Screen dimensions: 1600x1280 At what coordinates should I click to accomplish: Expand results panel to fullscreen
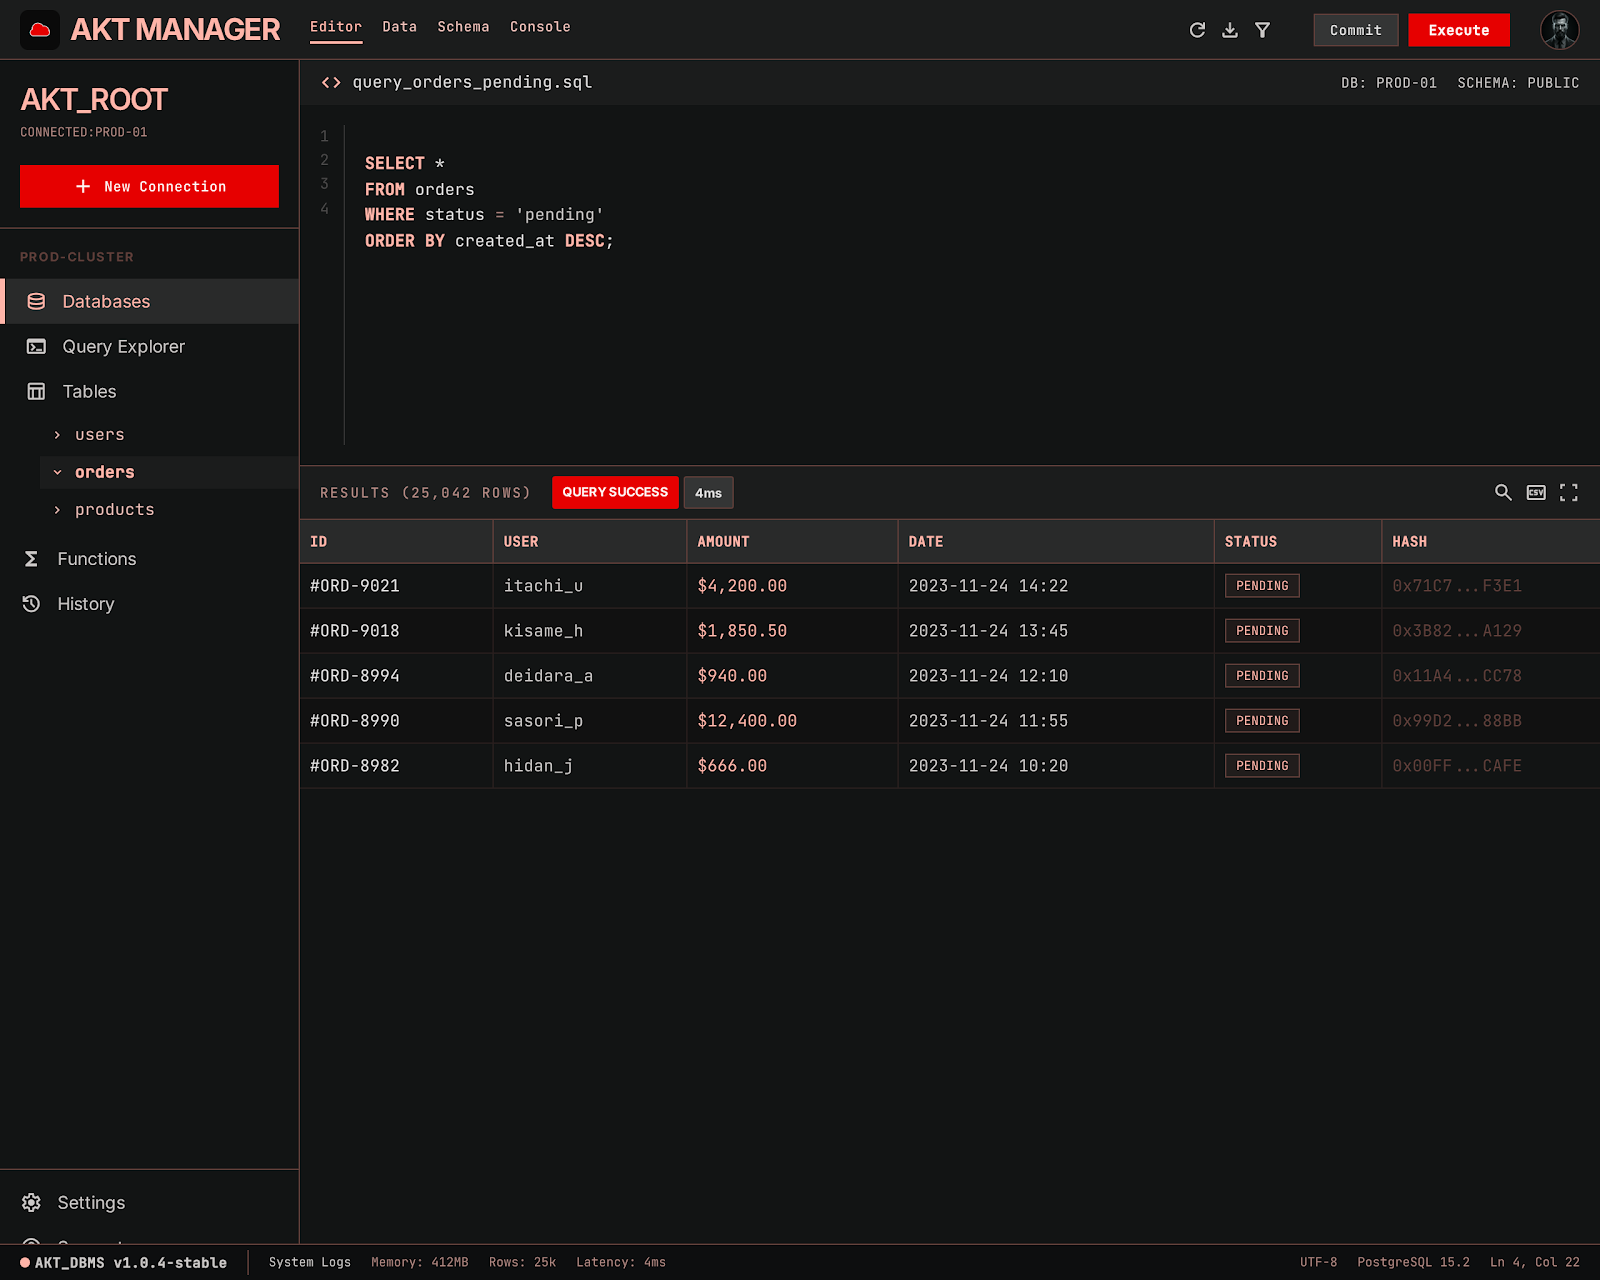tap(1569, 492)
